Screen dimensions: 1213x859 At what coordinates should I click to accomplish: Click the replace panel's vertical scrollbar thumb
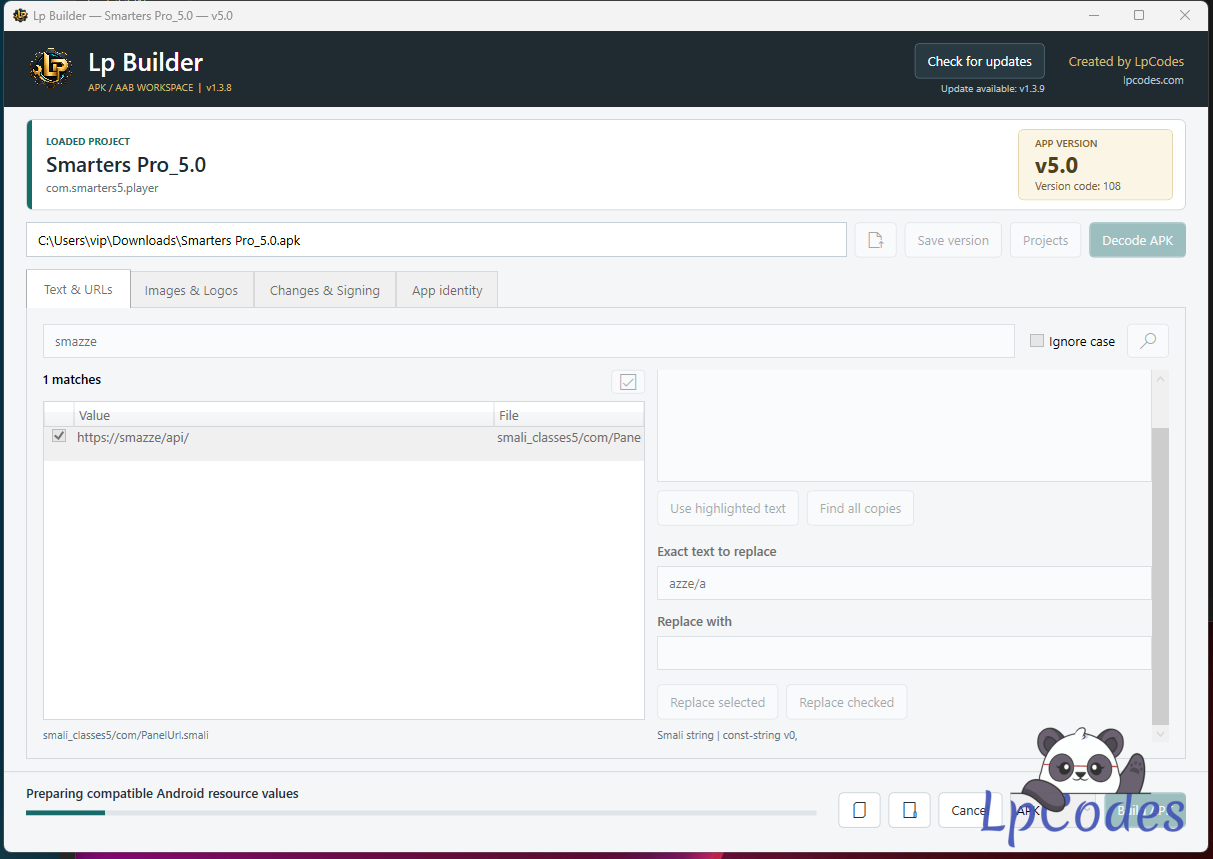[x=1160, y=575]
